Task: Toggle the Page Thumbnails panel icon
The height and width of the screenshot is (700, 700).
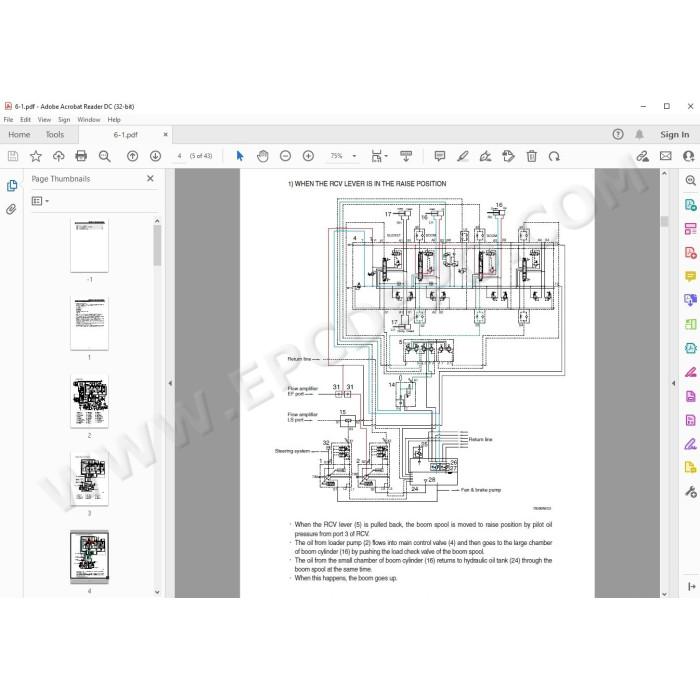Action: point(12,186)
